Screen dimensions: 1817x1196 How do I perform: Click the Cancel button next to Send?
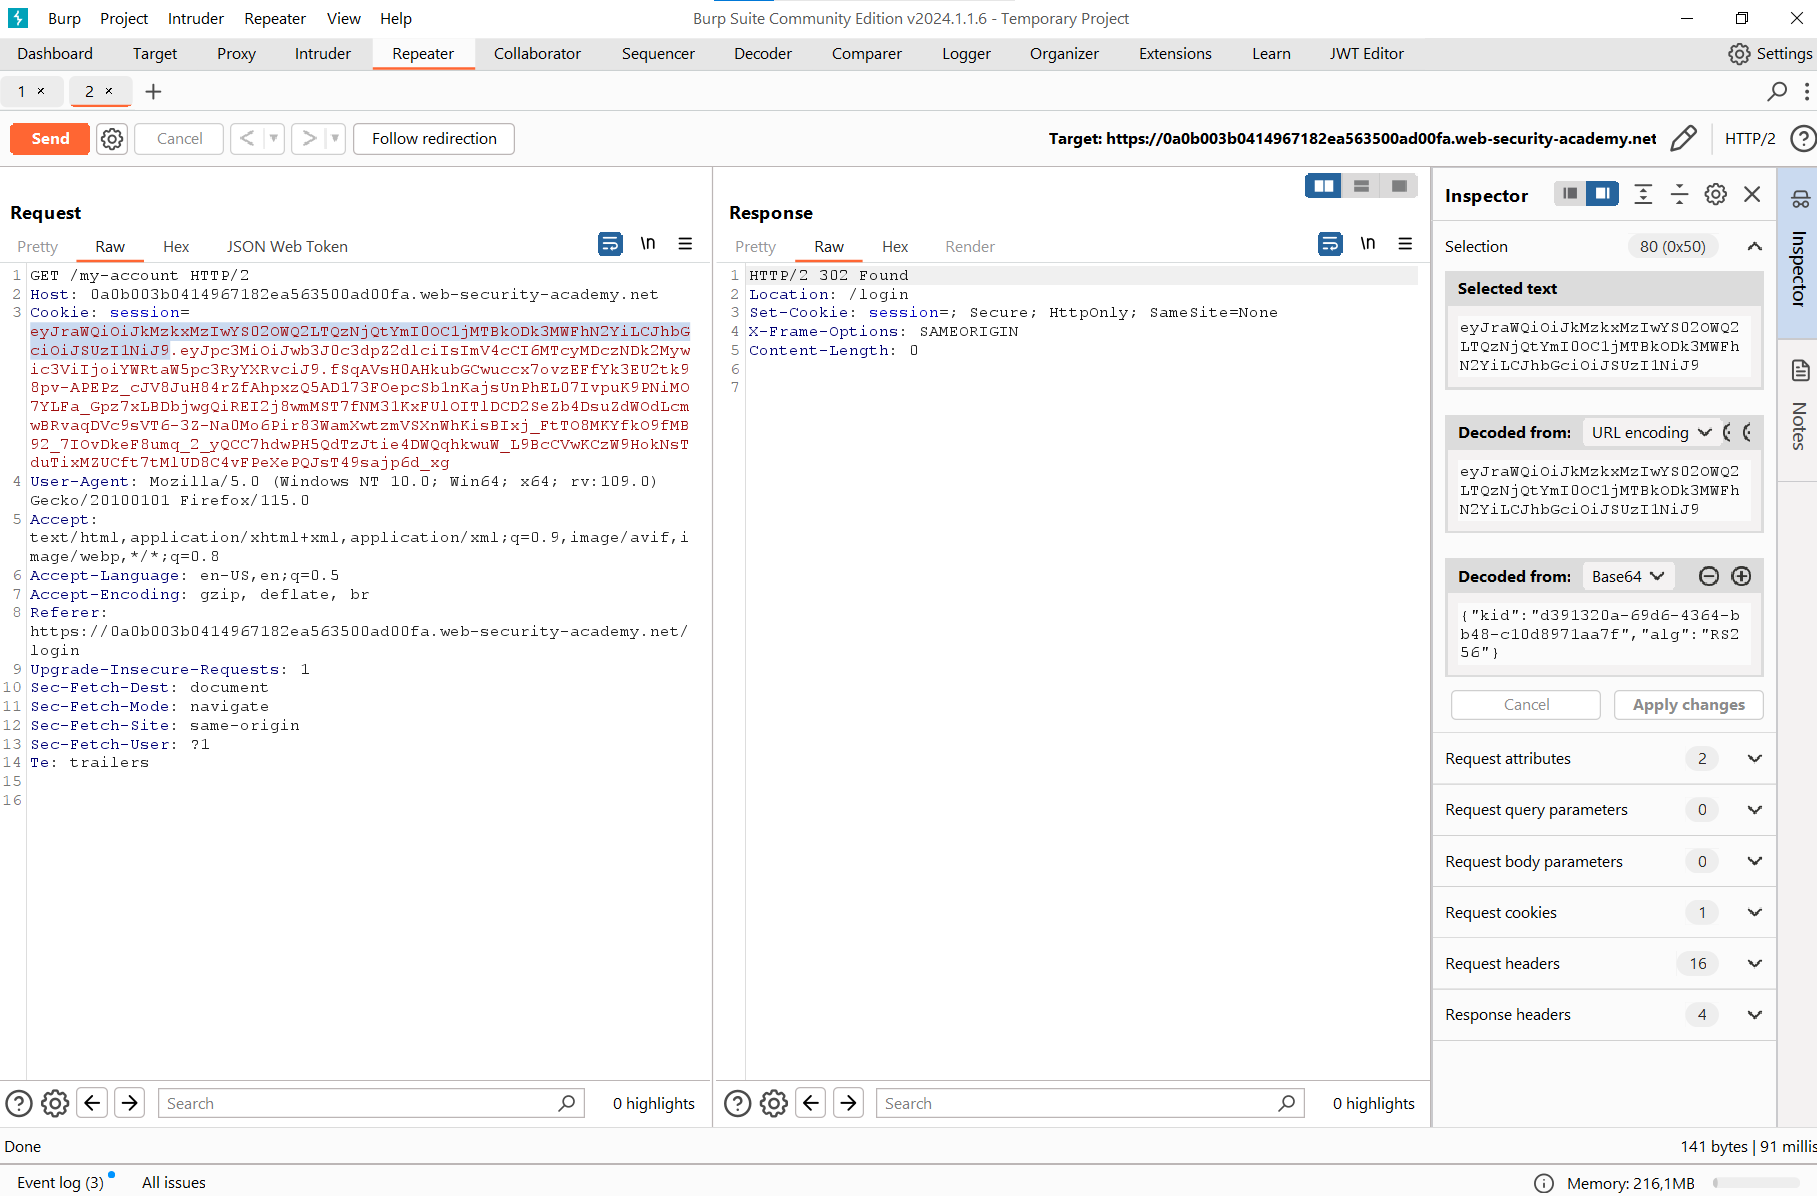(179, 139)
